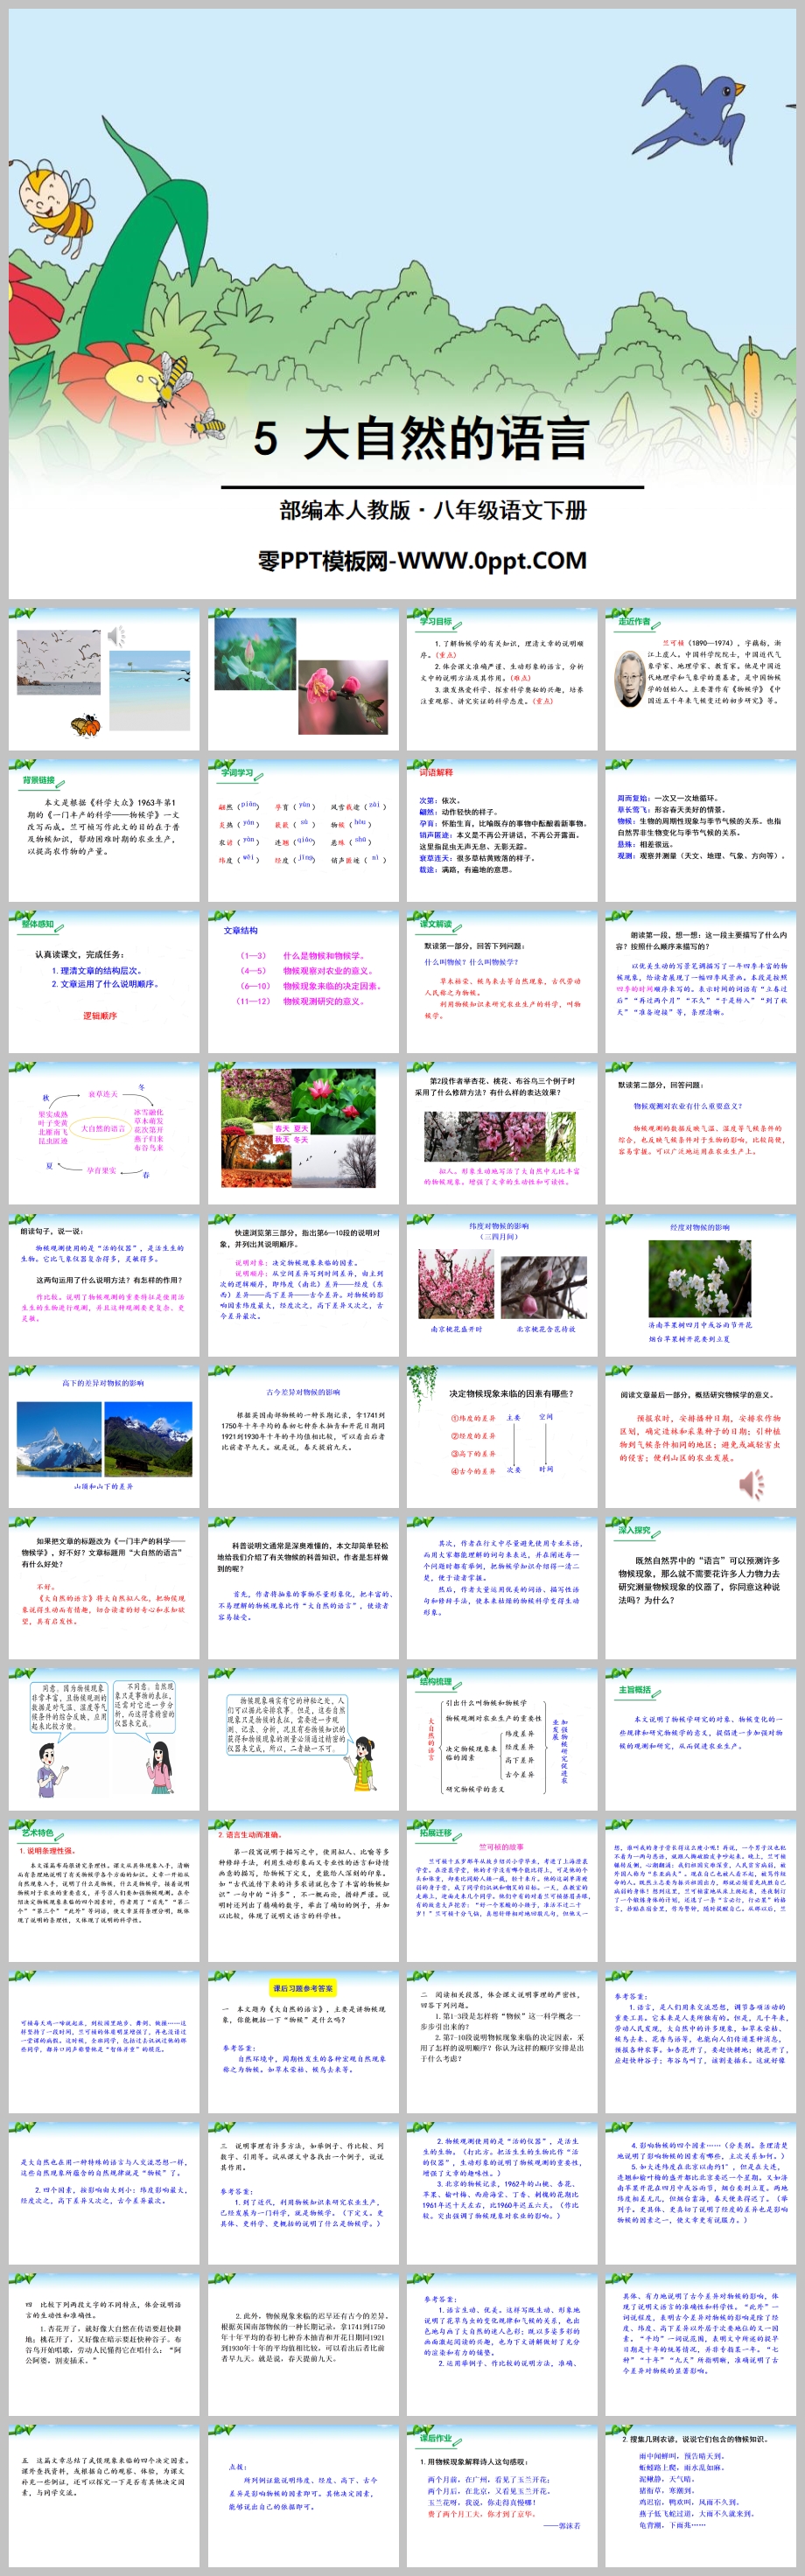Open the 课文解读 默读第一部分 slide

(x=502, y=981)
